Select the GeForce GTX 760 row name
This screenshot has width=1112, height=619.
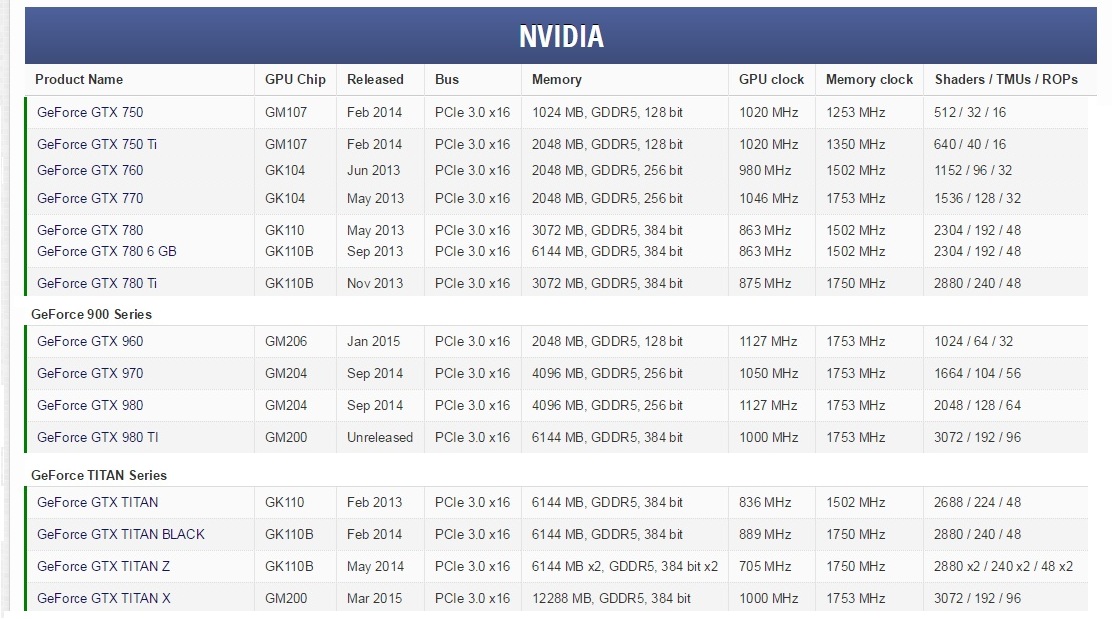[x=90, y=170]
